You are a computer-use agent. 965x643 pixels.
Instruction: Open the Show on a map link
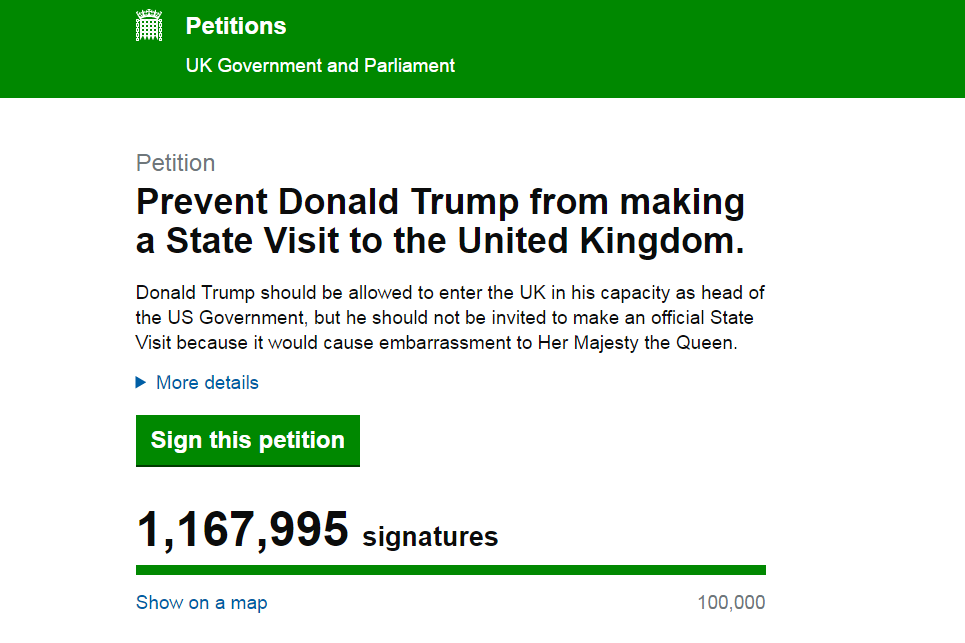tap(201, 602)
